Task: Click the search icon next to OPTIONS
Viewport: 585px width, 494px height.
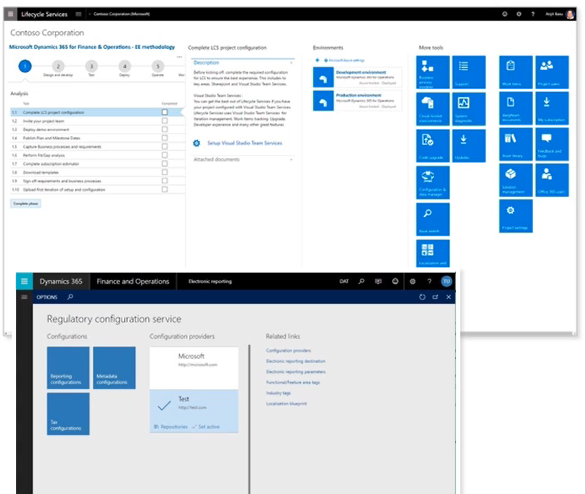Action: point(70,297)
